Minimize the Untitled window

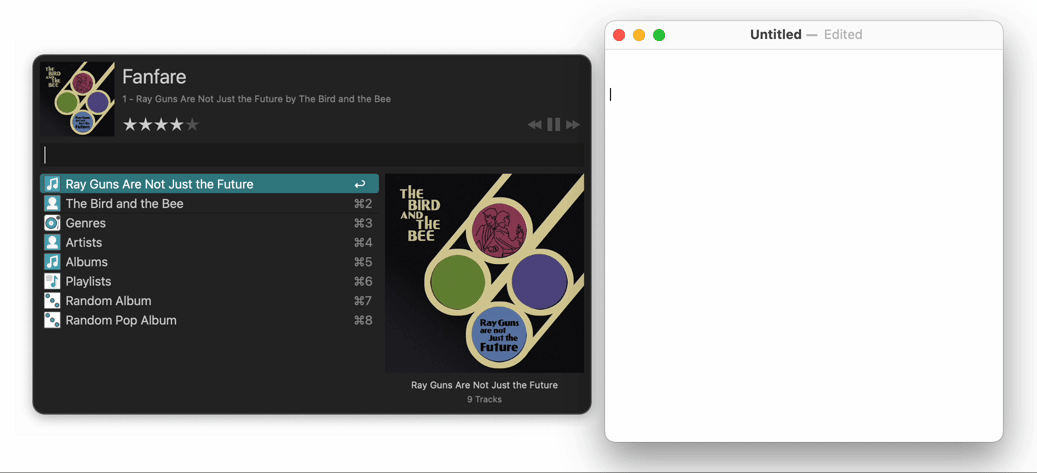pos(639,35)
